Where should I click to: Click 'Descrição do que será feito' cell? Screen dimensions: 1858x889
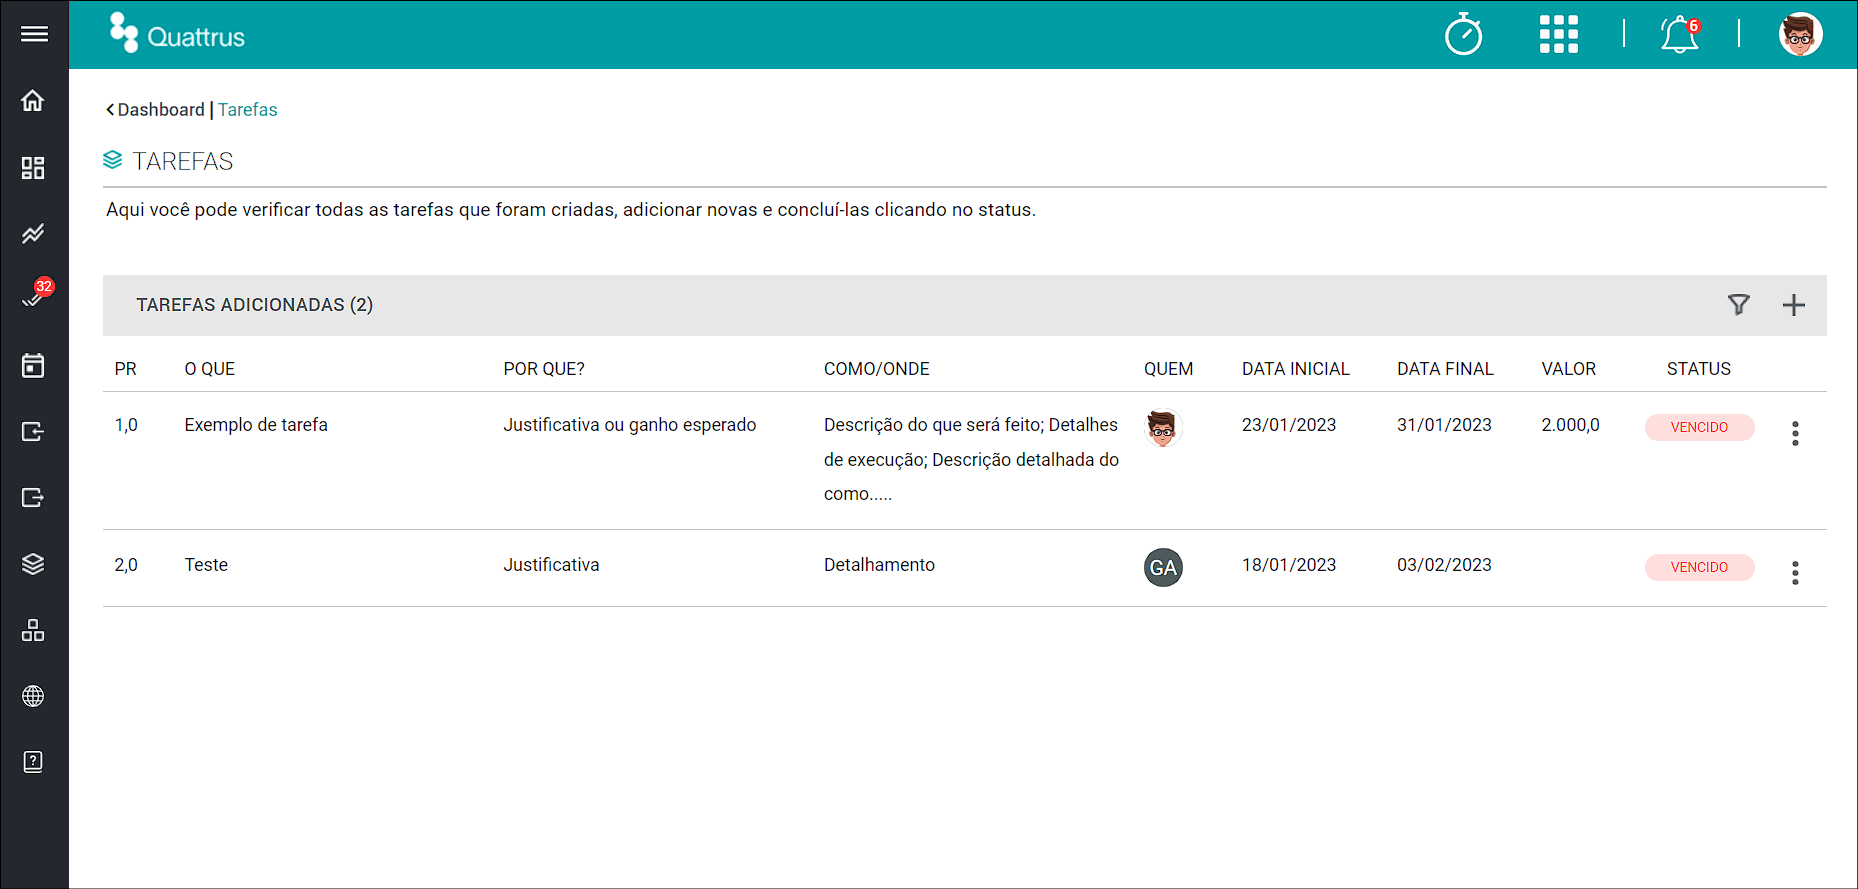point(971,459)
